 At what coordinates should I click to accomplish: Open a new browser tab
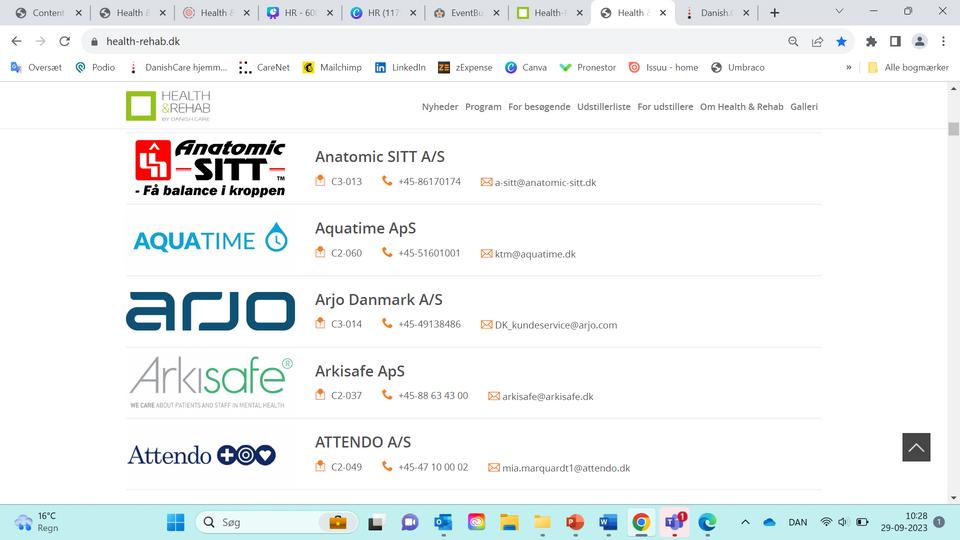(x=774, y=13)
